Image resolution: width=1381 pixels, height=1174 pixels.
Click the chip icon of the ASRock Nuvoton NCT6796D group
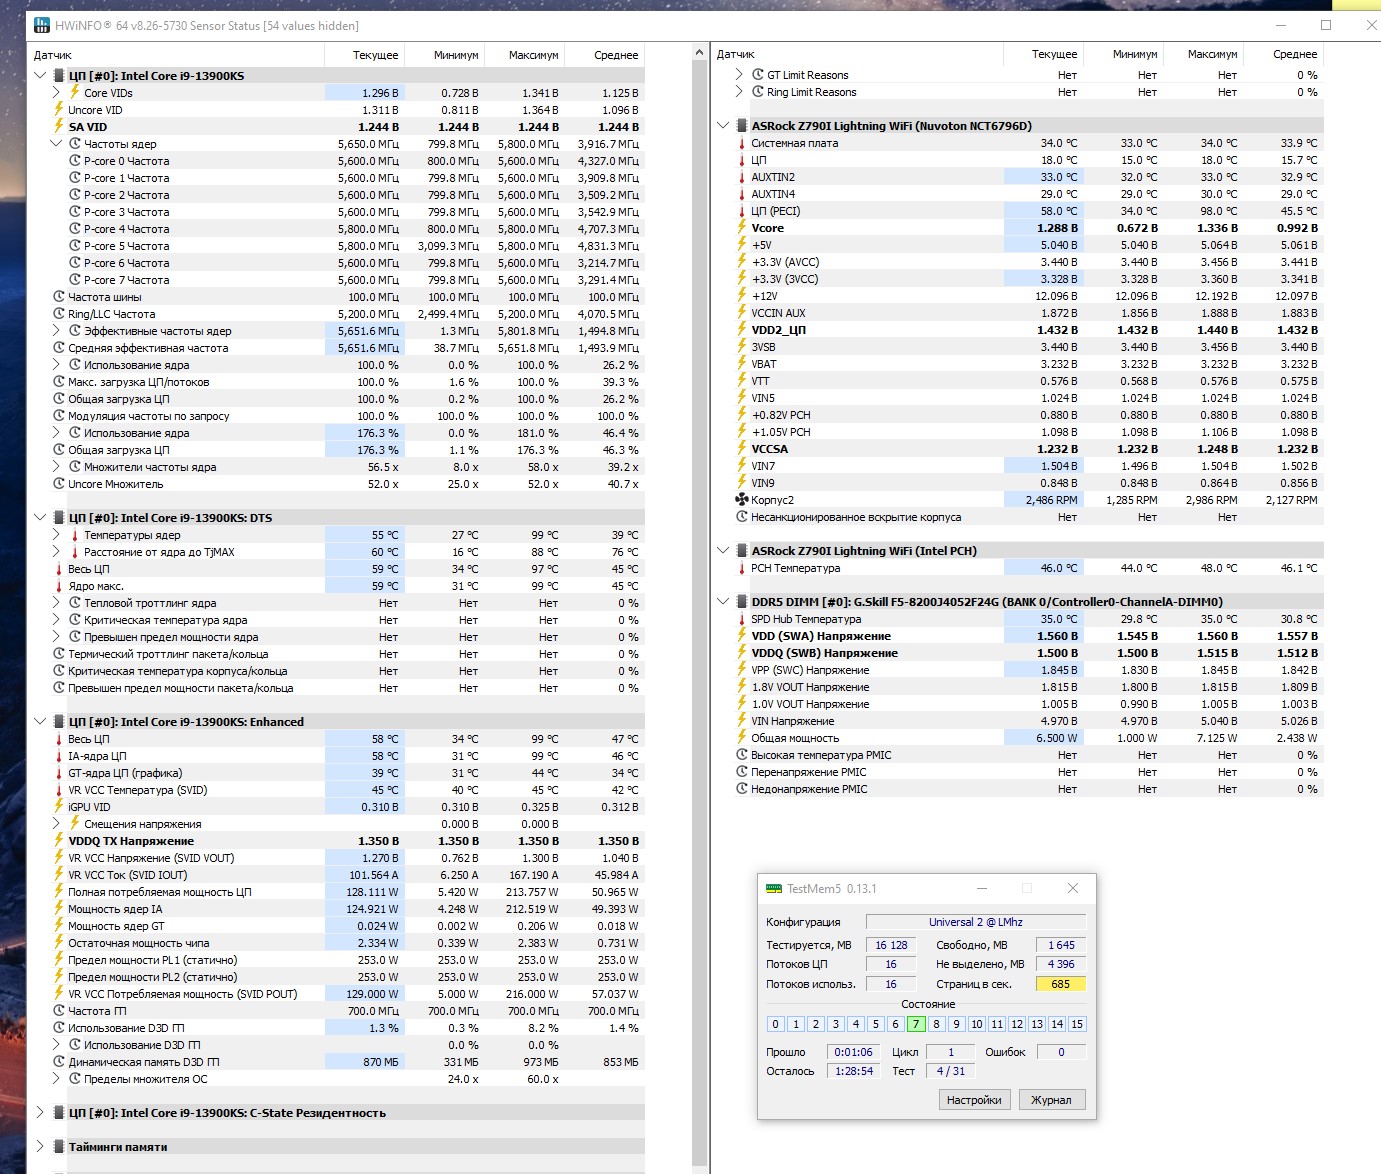(x=742, y=126)
